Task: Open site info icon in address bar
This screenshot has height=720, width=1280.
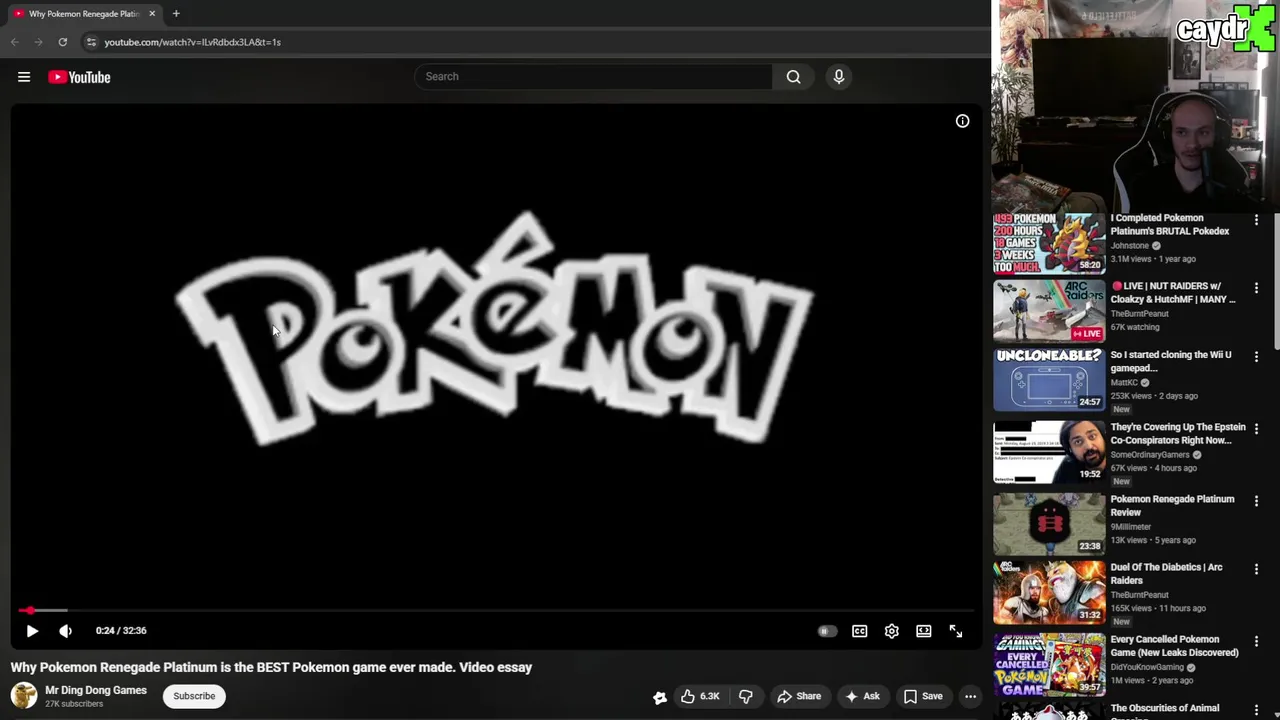Action: point(91,42)
